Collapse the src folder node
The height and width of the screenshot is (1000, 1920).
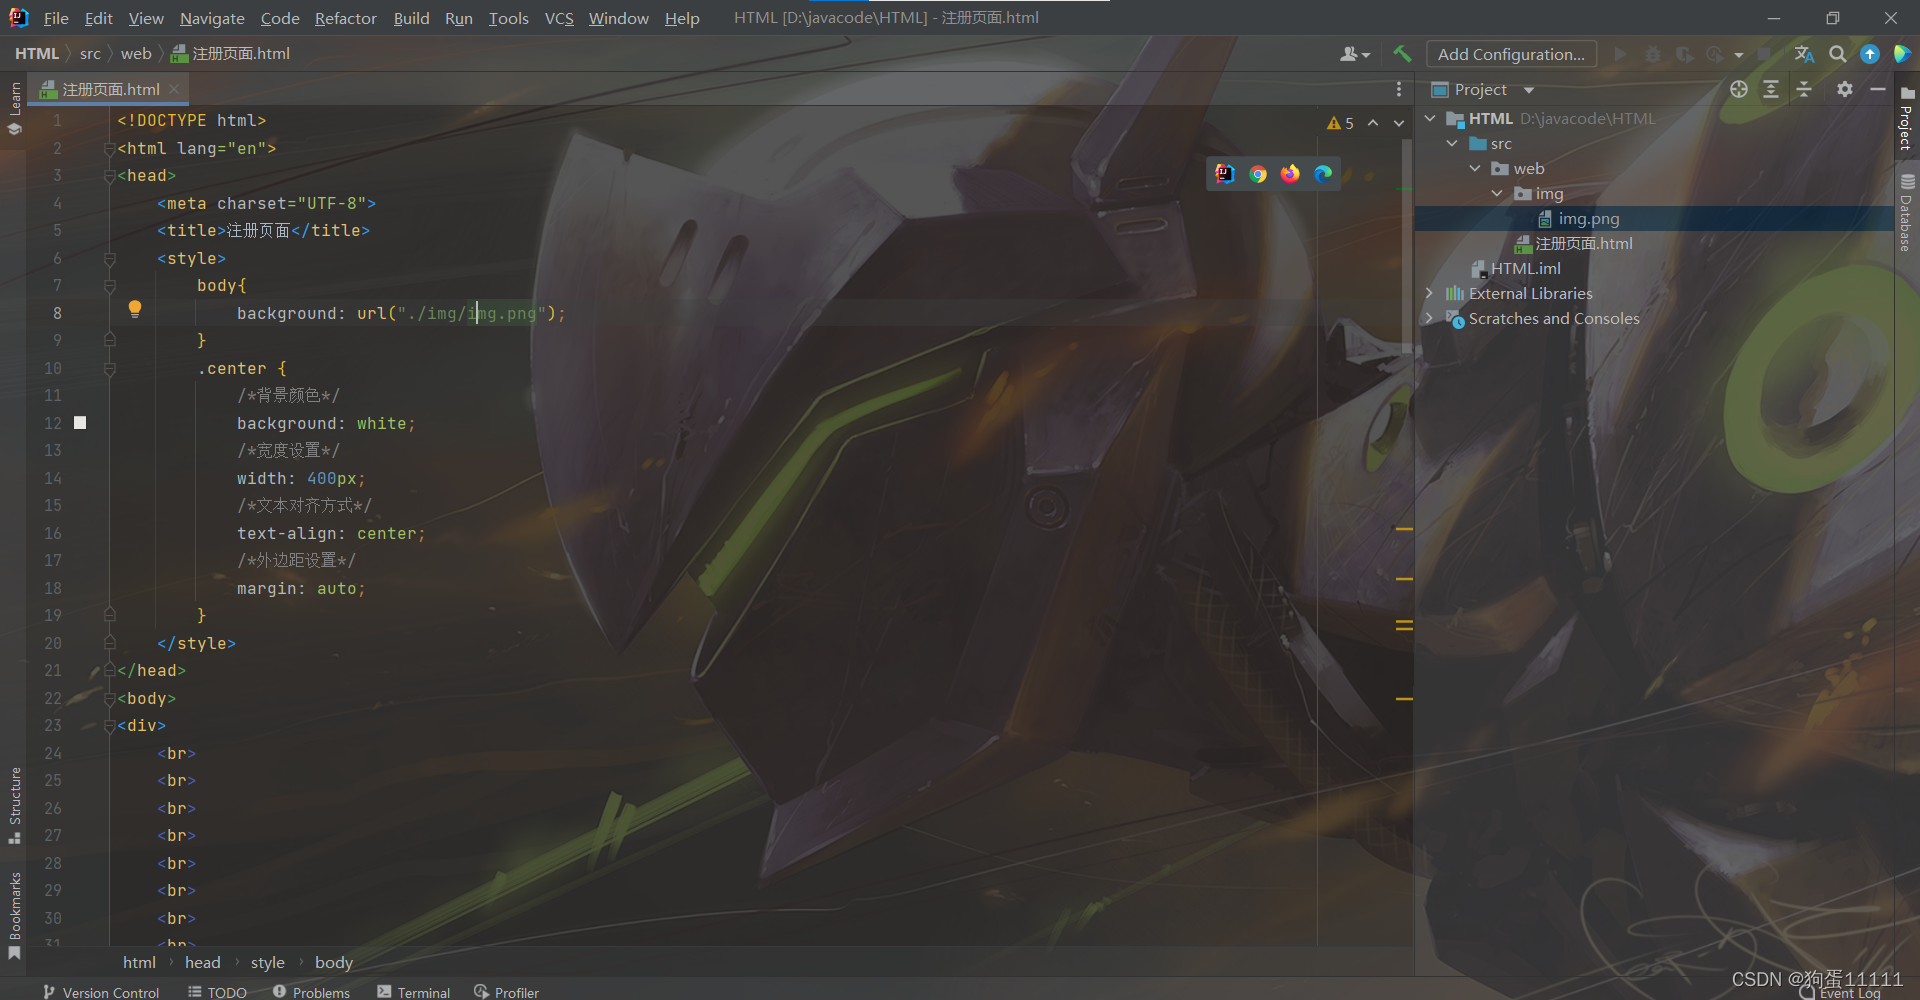(1452, 143)
